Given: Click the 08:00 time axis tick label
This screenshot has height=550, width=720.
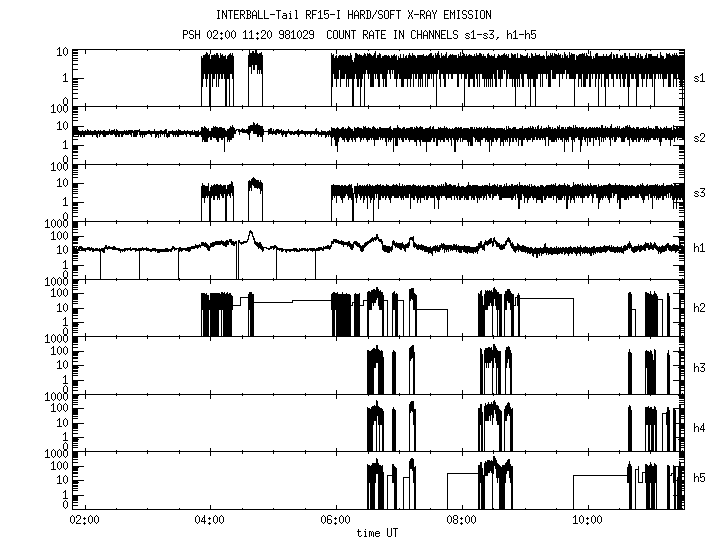Looking at the screenshot, I should point(461,520).
